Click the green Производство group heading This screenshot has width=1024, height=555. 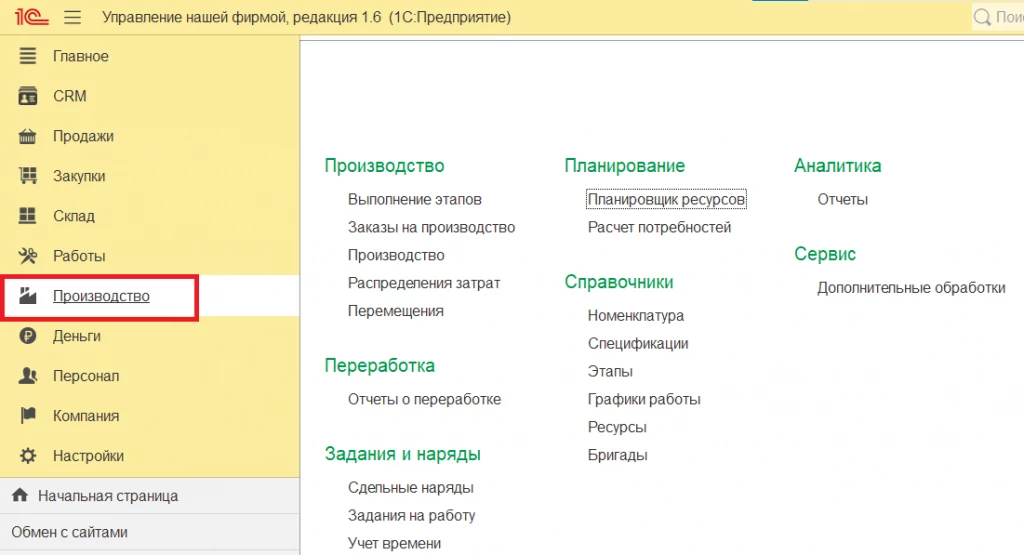point(385,166)
